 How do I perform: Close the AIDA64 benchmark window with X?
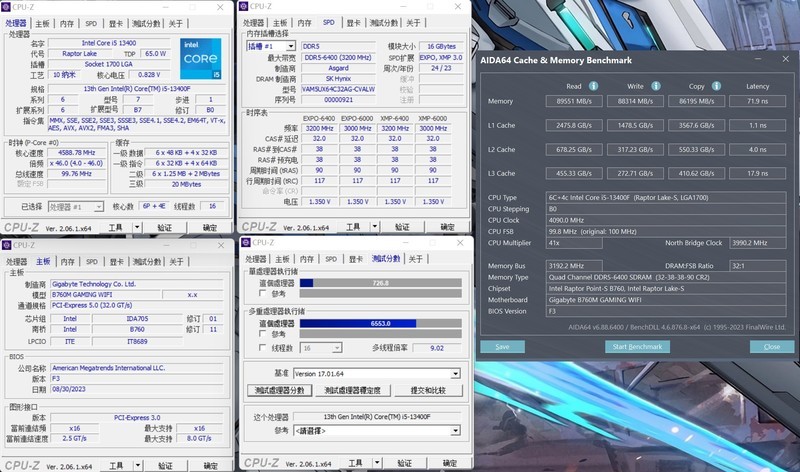point(785,59)
